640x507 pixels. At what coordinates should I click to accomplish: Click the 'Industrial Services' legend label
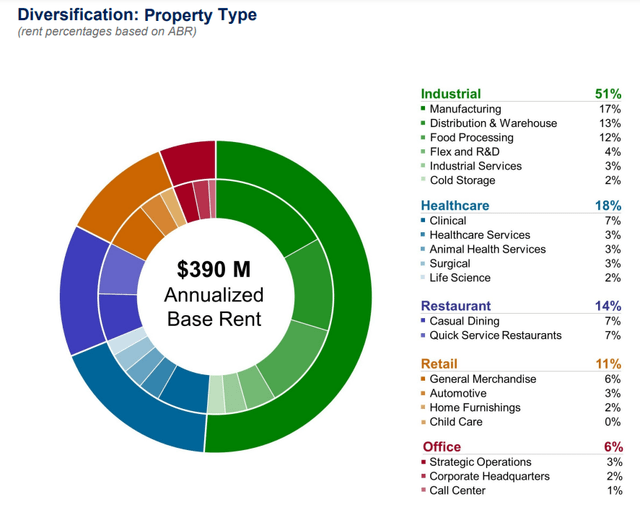(476, 166)
